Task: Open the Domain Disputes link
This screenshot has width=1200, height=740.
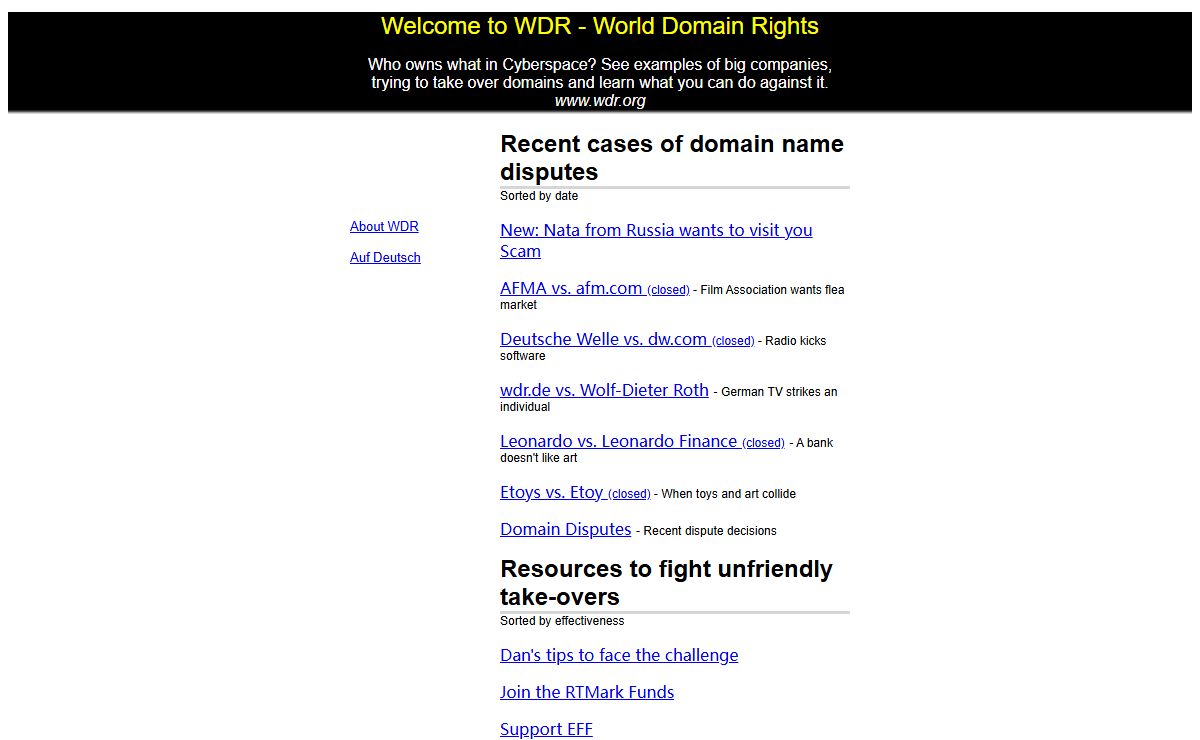Action: pyautogui.click(x=566, y=529)
